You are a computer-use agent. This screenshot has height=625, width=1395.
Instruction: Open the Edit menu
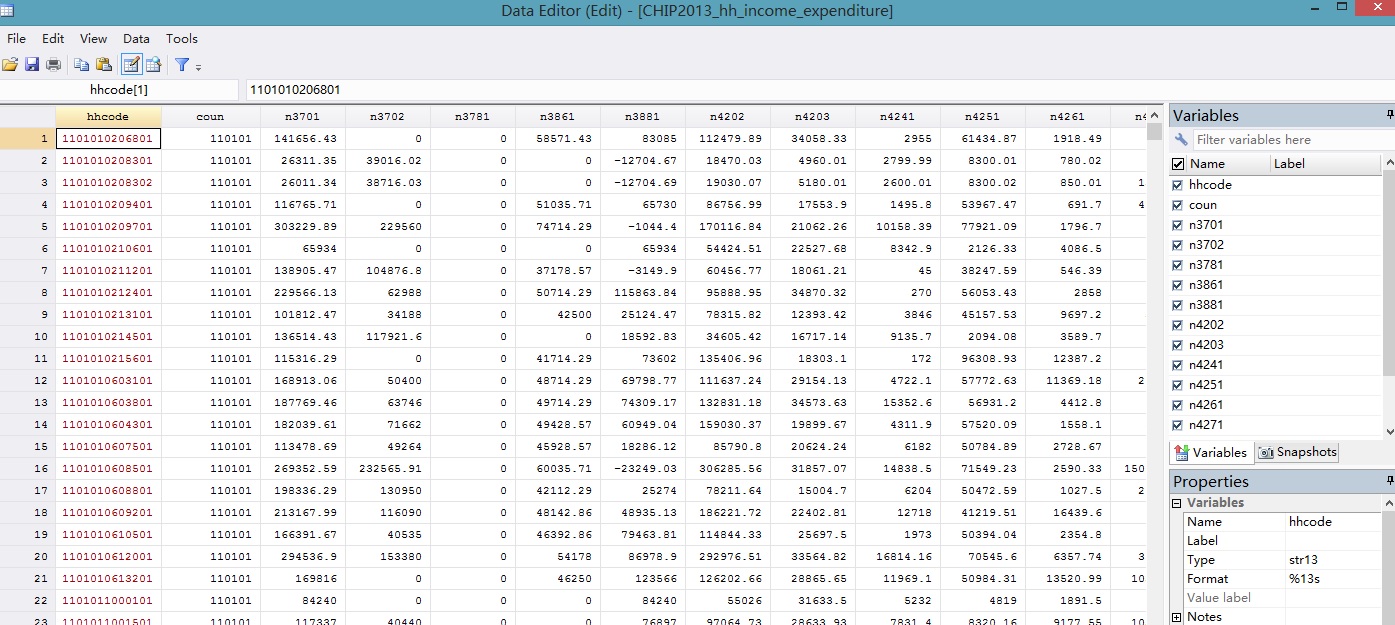[53, 38]
